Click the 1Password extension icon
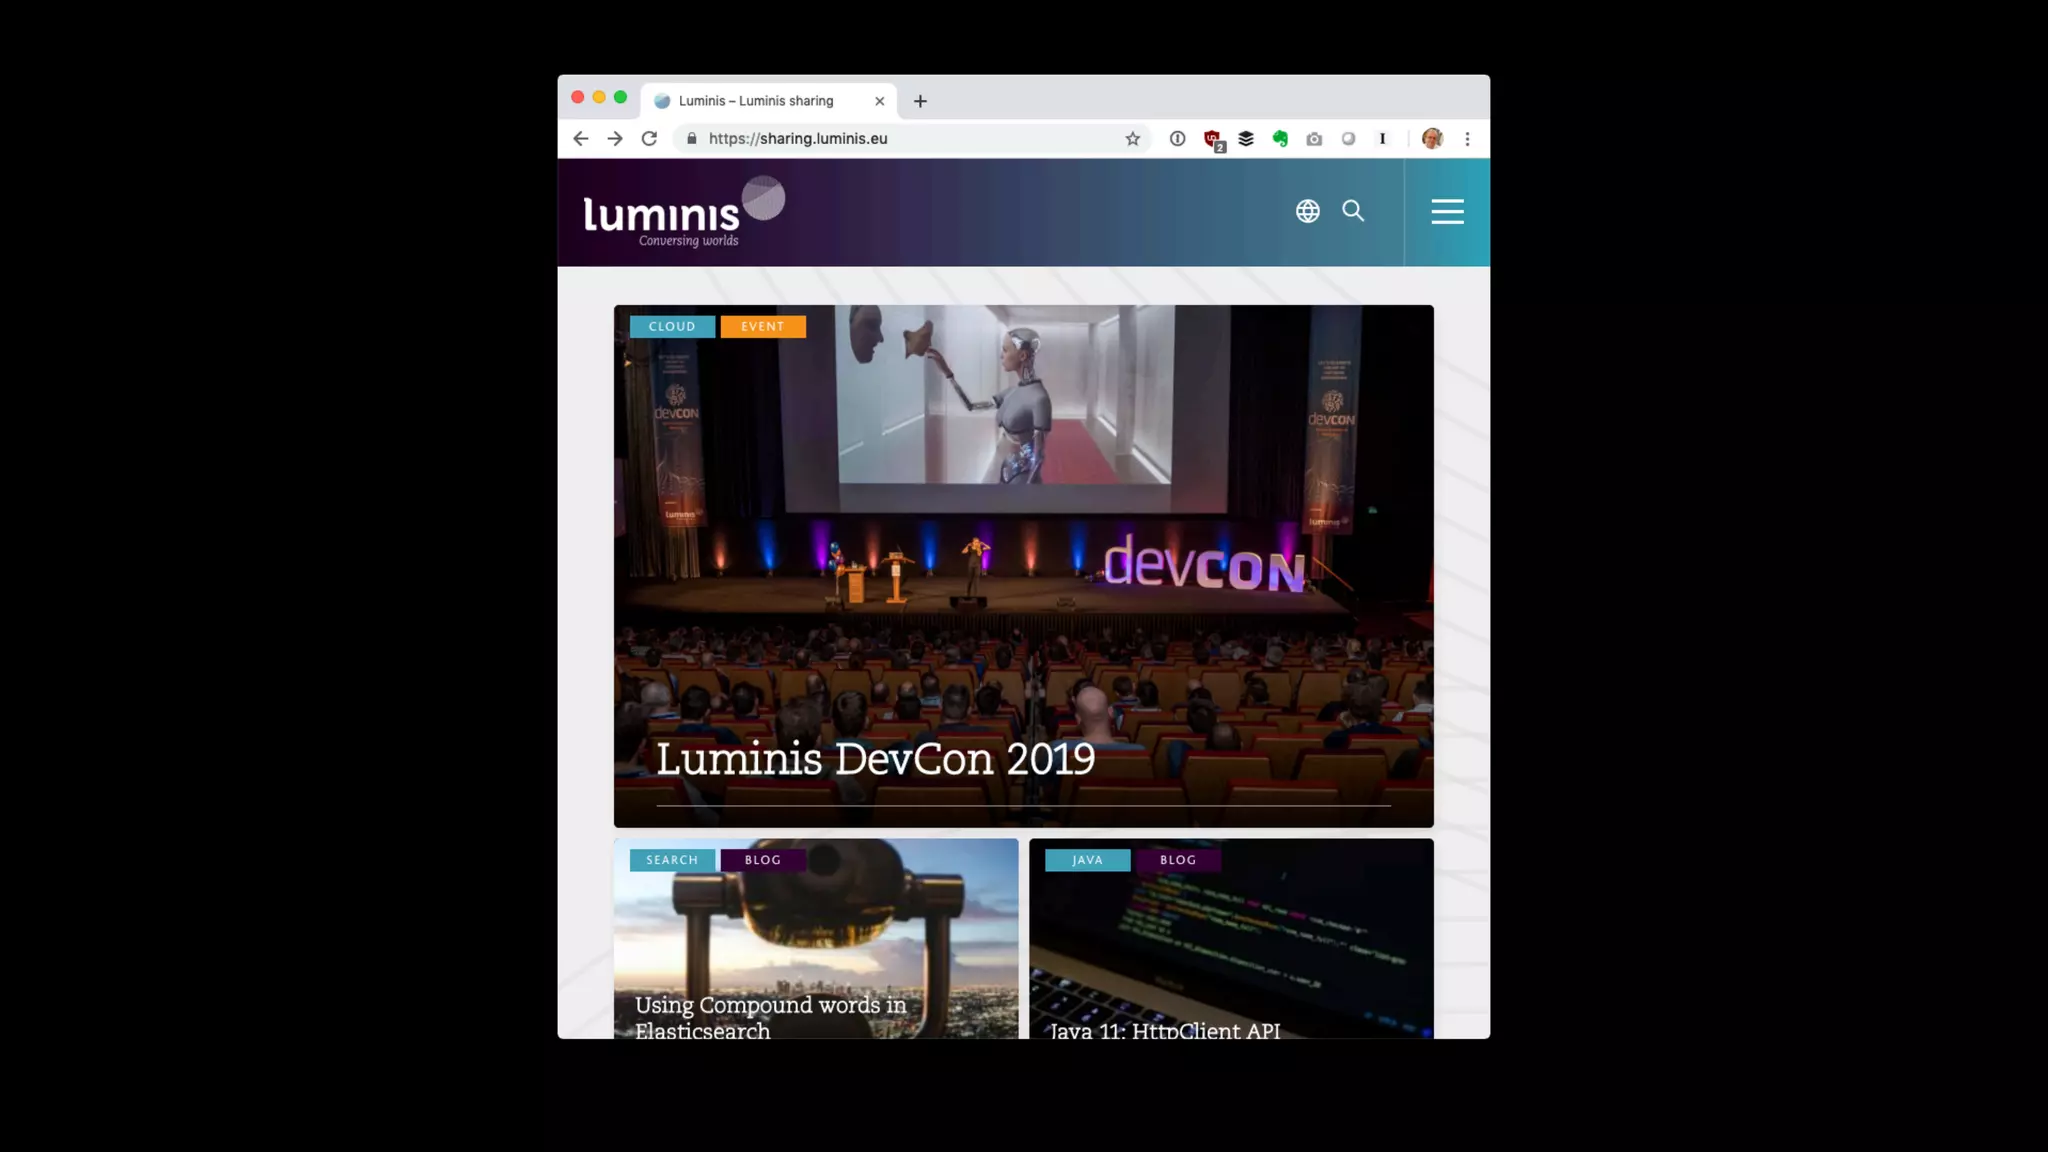 click(x=1177, y=139)
